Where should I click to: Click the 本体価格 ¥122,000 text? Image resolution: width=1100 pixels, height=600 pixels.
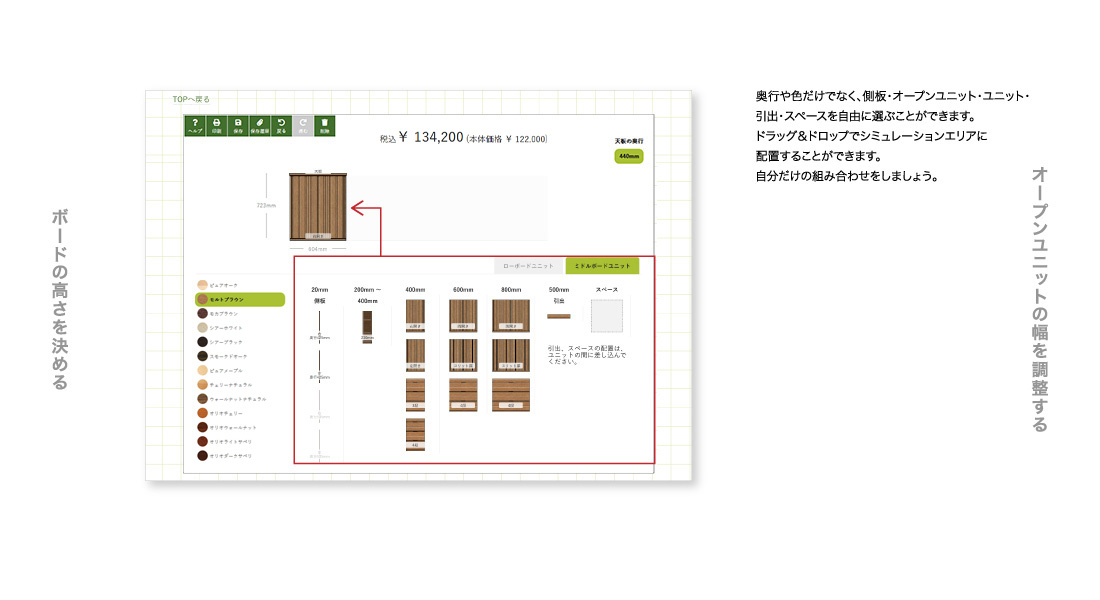click(x=507, y=139)
